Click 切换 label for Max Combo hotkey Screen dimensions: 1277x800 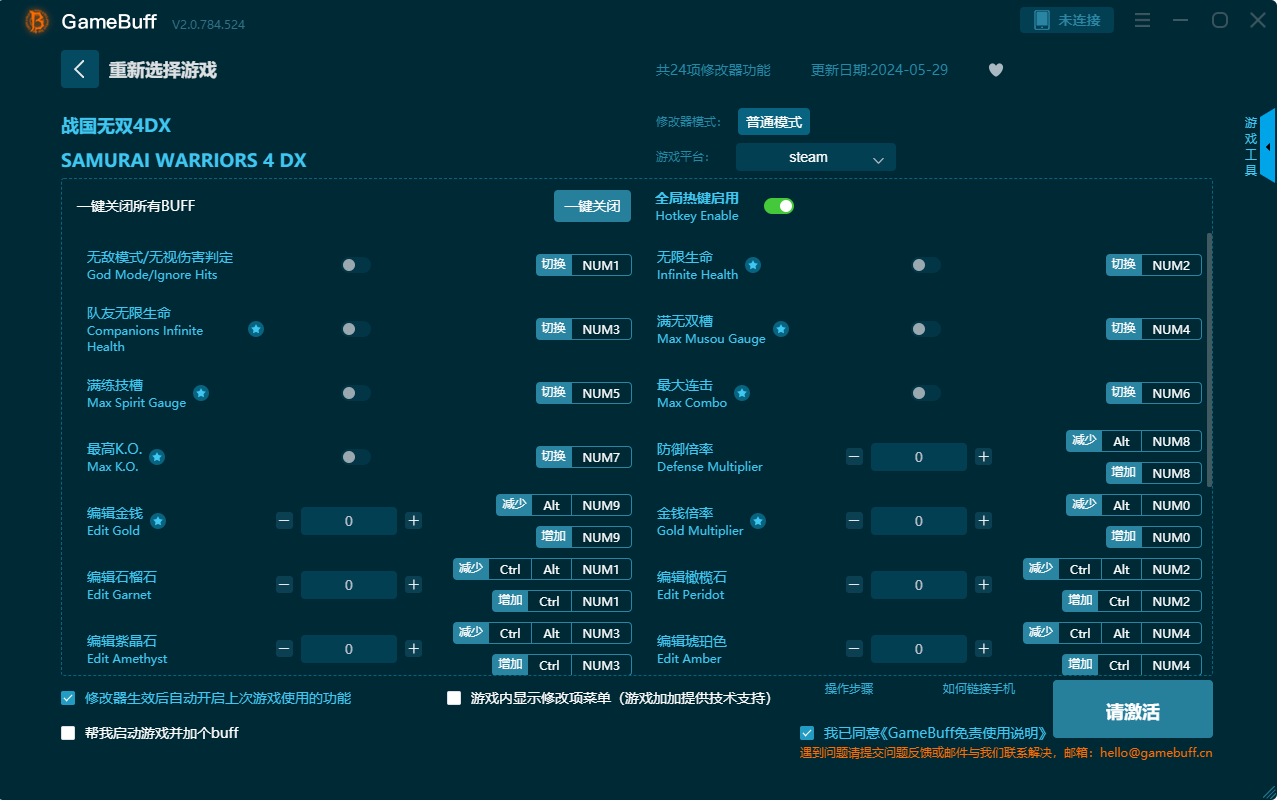(x=1124, y=393)
